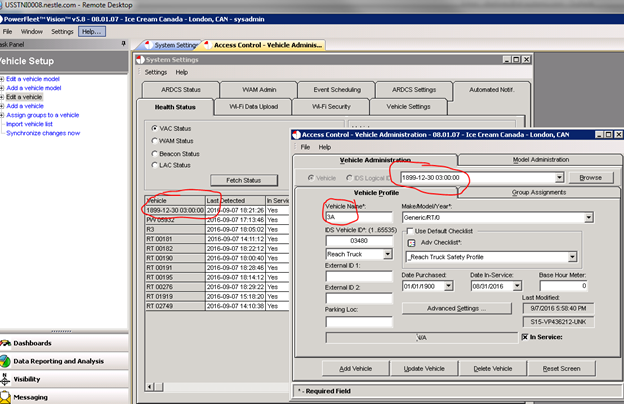Open the Make/Model/Year dropdown

coord(587,217)
